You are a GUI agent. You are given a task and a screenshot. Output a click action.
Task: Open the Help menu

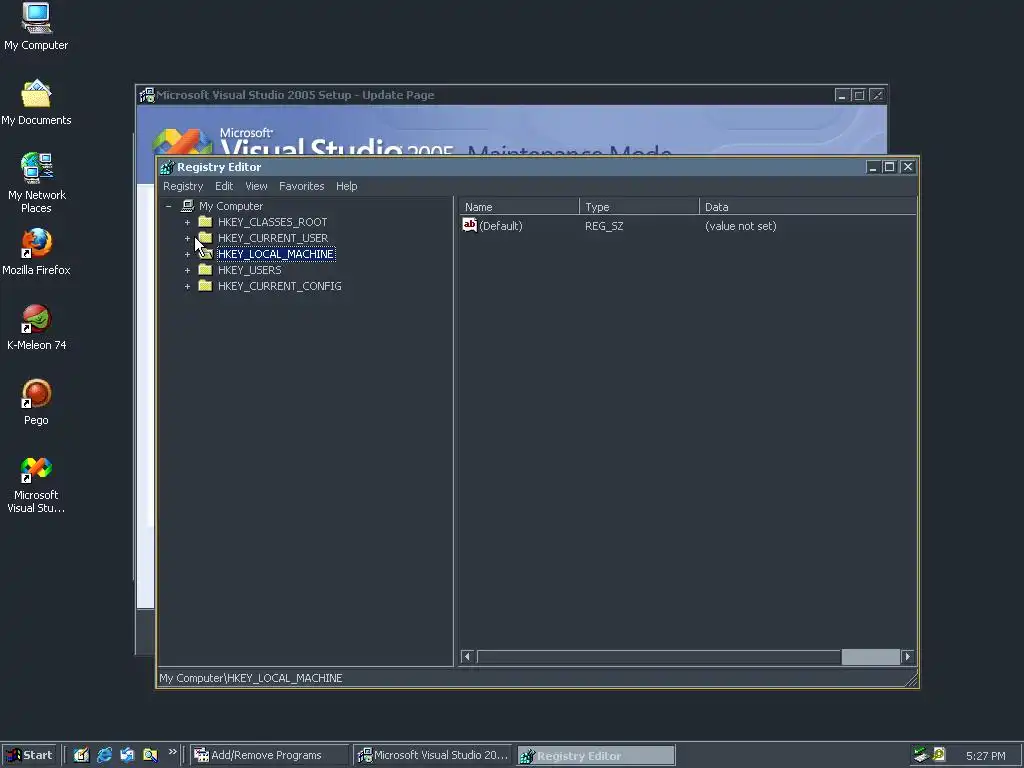tap(347, 186)
